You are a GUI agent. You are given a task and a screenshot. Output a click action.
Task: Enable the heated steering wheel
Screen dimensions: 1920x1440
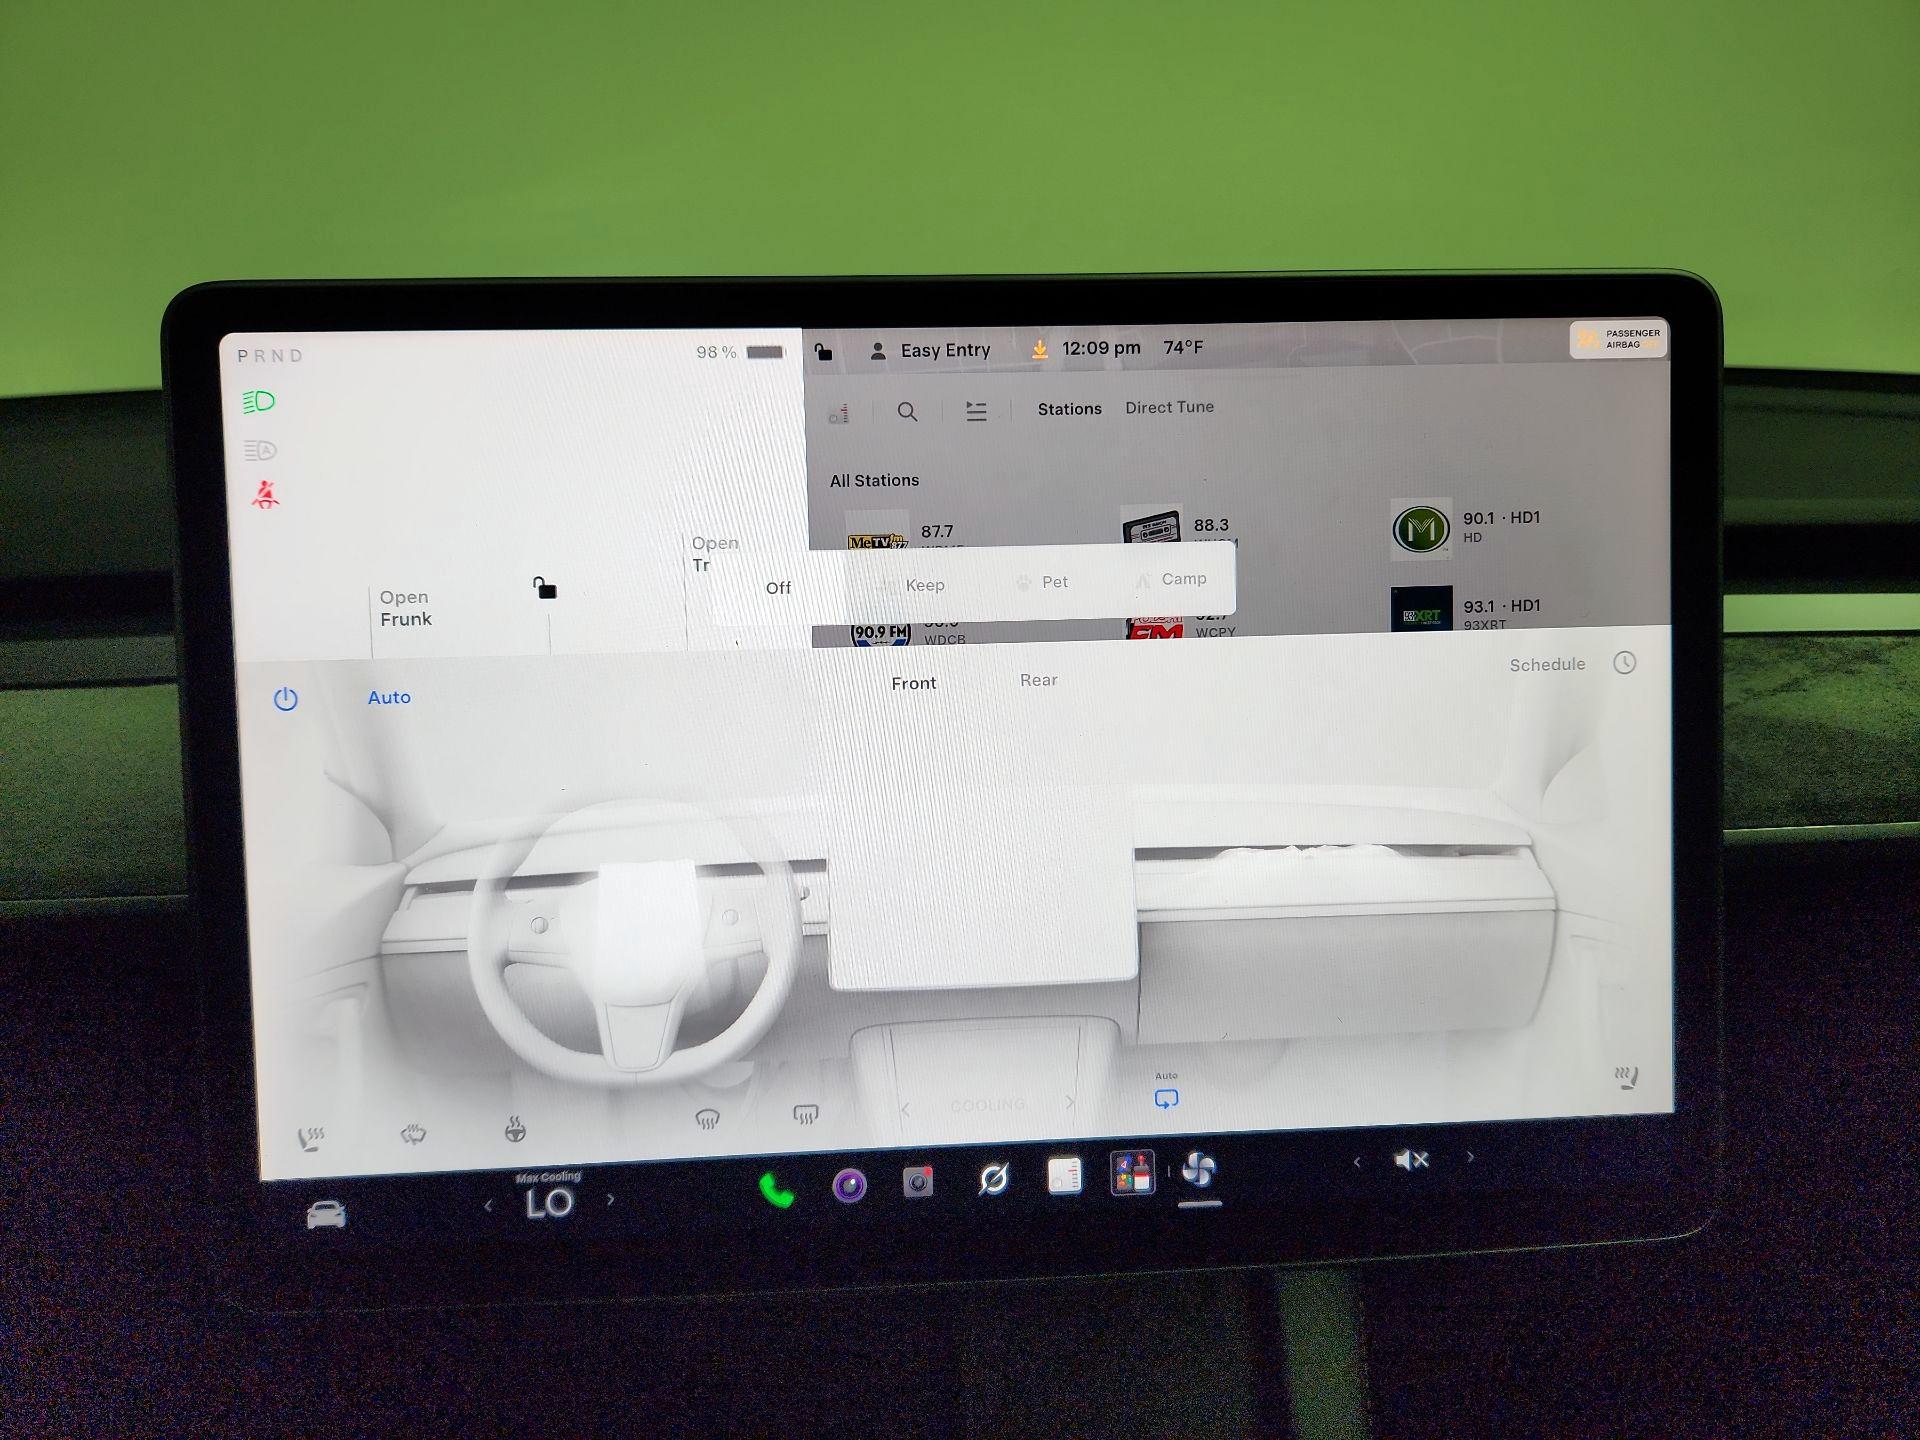[515, 1130]
